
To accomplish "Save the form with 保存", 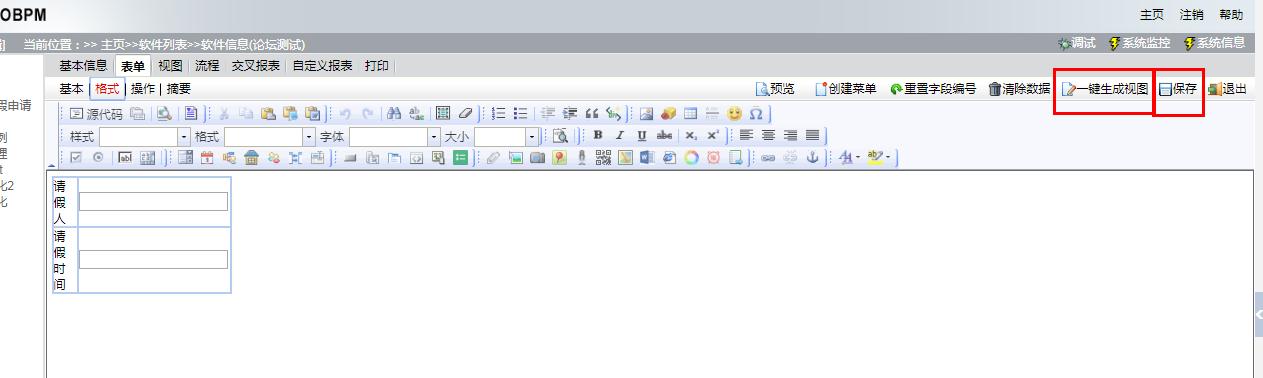I will click(x=1178, y=89).
